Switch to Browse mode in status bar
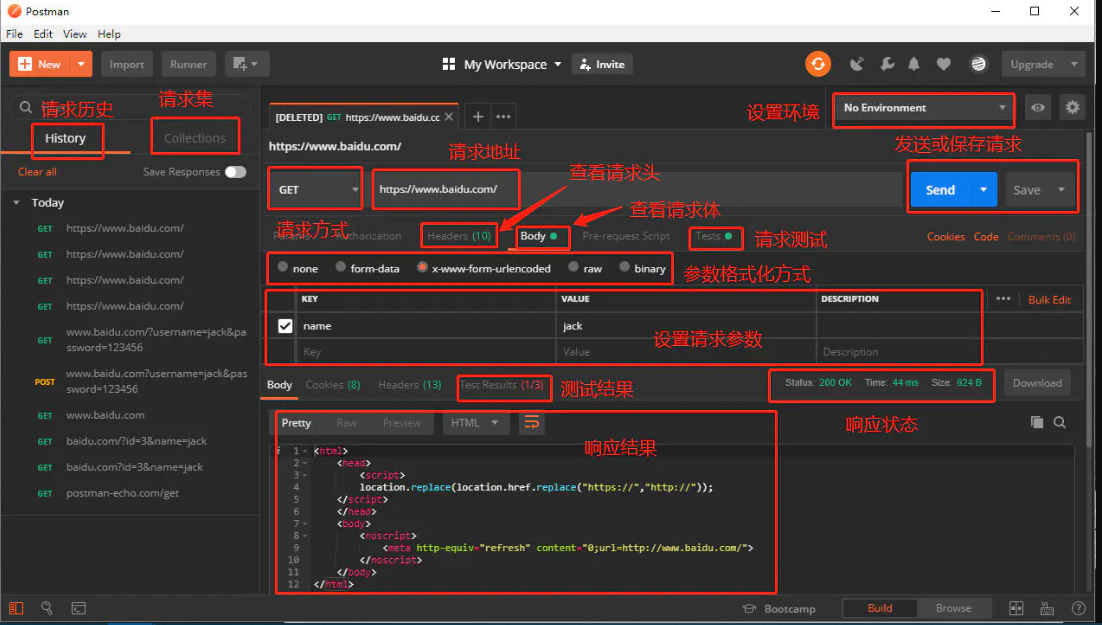 point(953,608)
